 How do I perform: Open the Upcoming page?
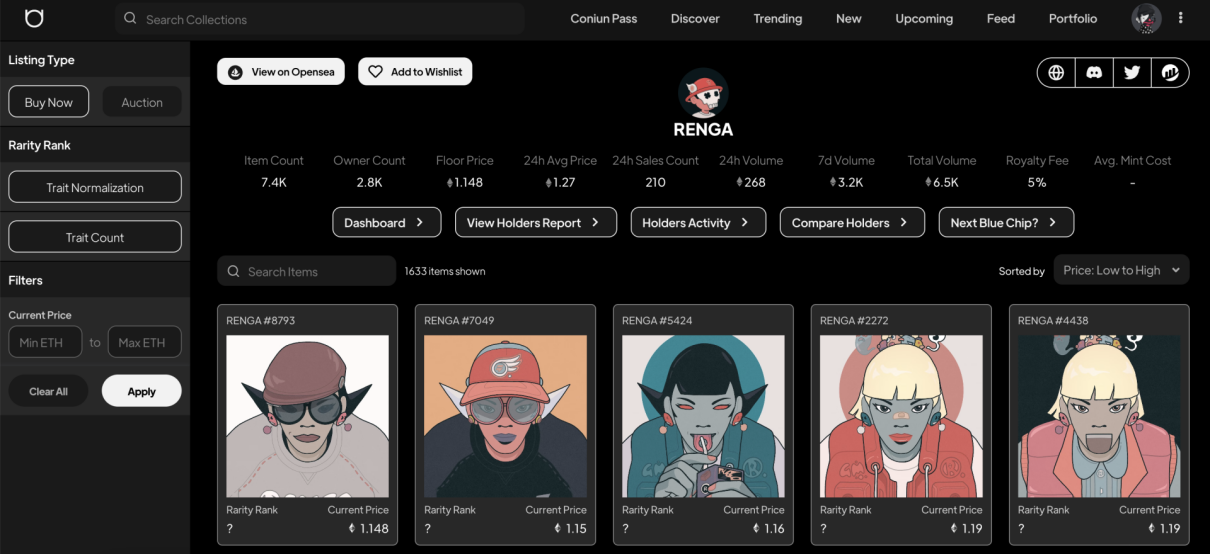pos(924,18)
